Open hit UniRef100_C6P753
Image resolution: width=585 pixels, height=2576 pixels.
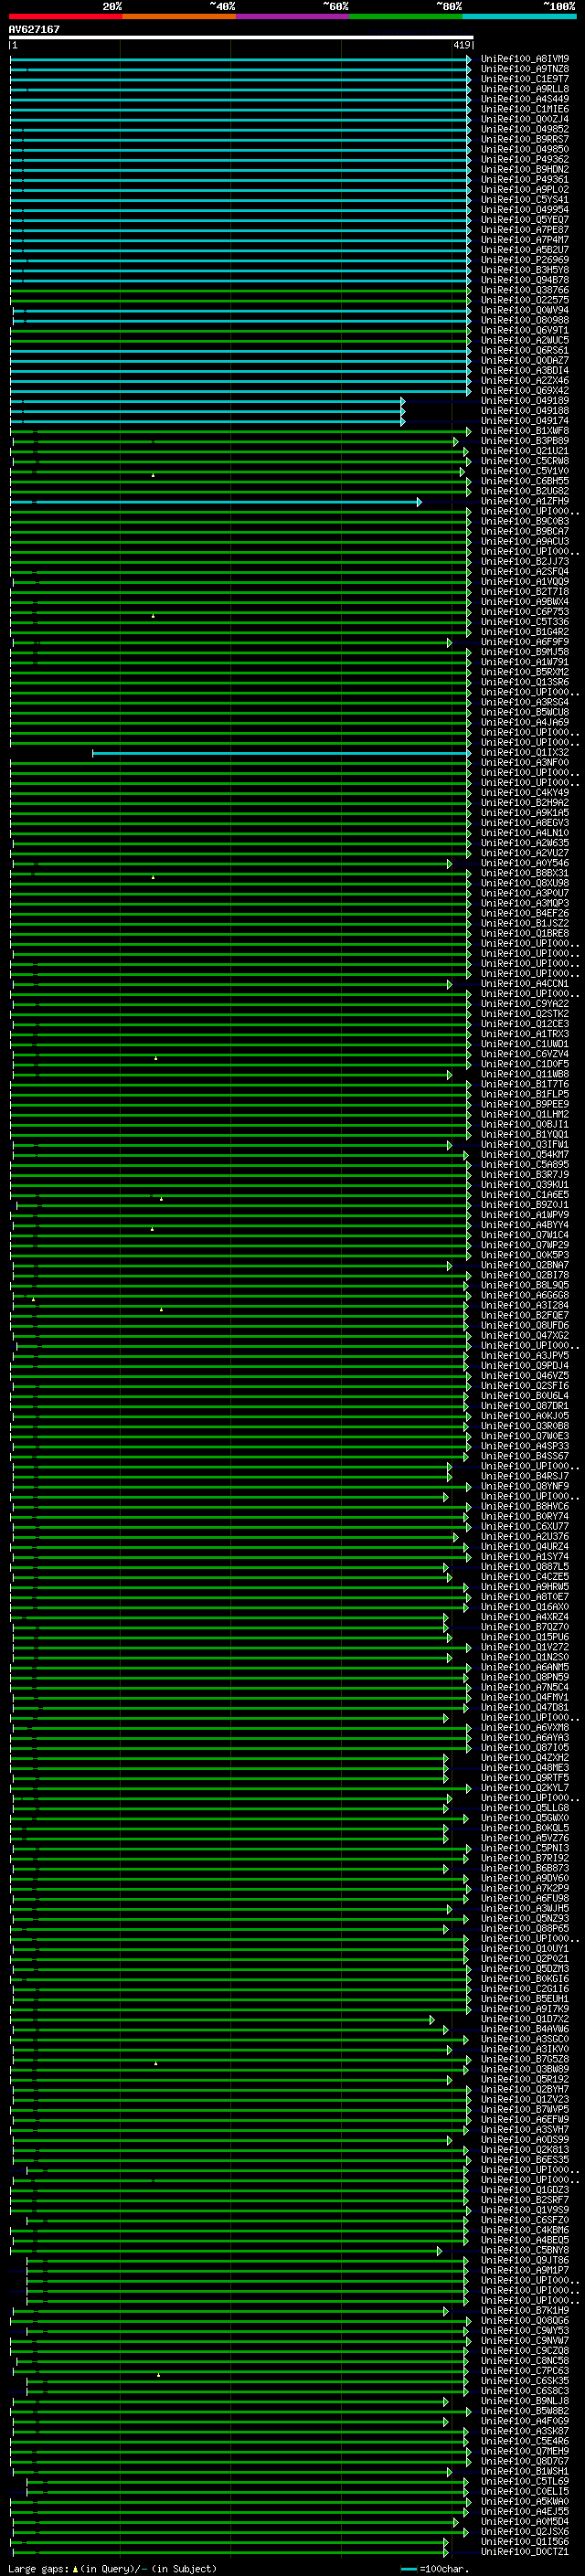point(525,611)
